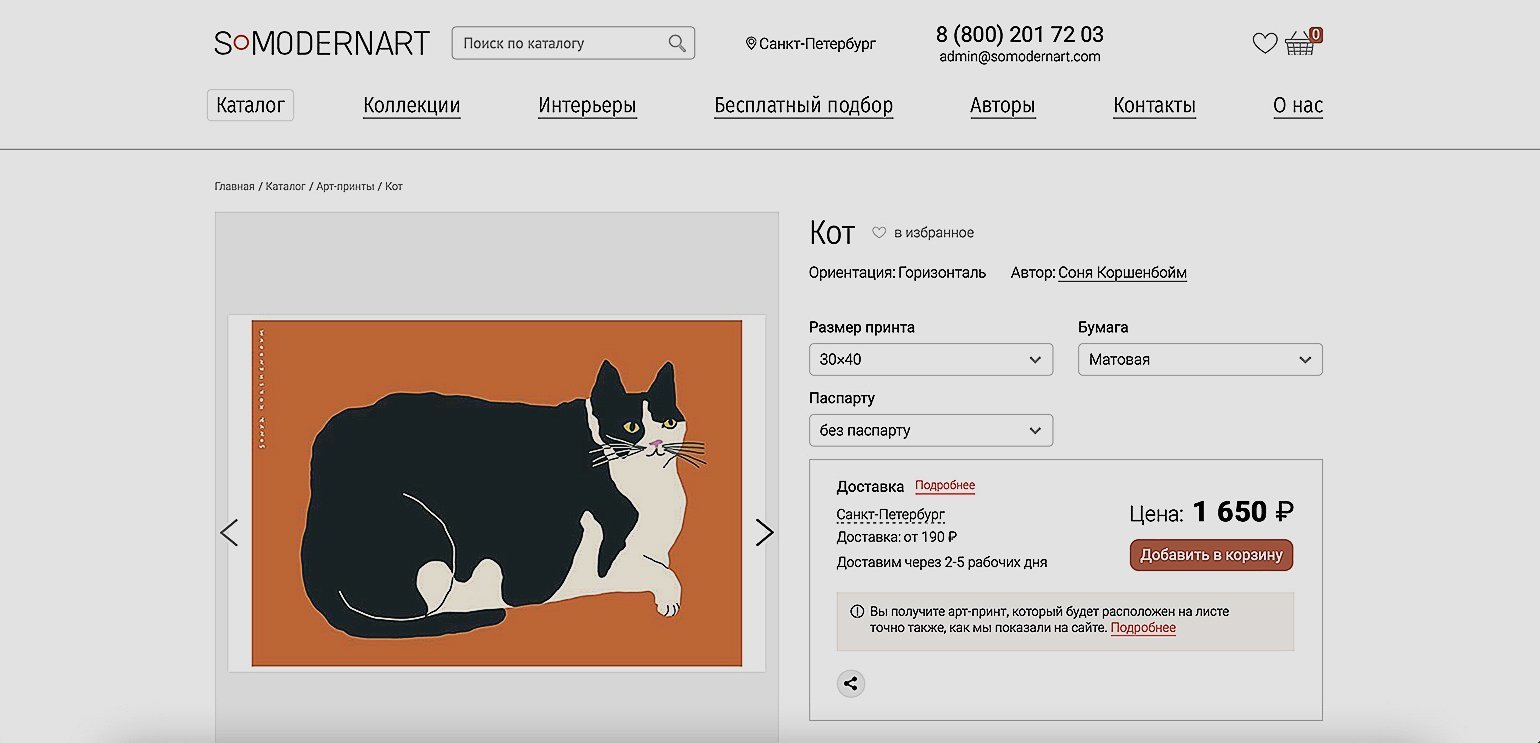Open the Паспарту dropdown
The height and width of the screenshot is (743, 1540).
pyautogui.click(x=931, y=430)
